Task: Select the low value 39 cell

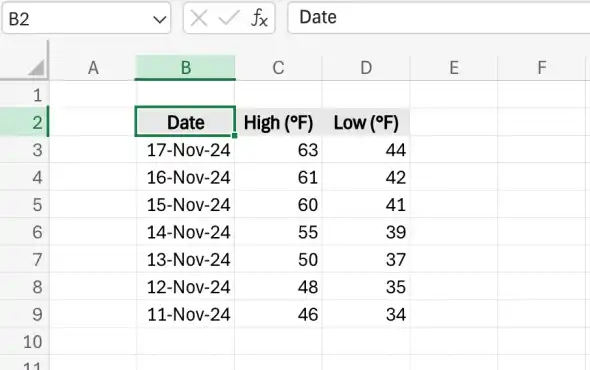Action: pyautogui.click(x=366, y=232)
